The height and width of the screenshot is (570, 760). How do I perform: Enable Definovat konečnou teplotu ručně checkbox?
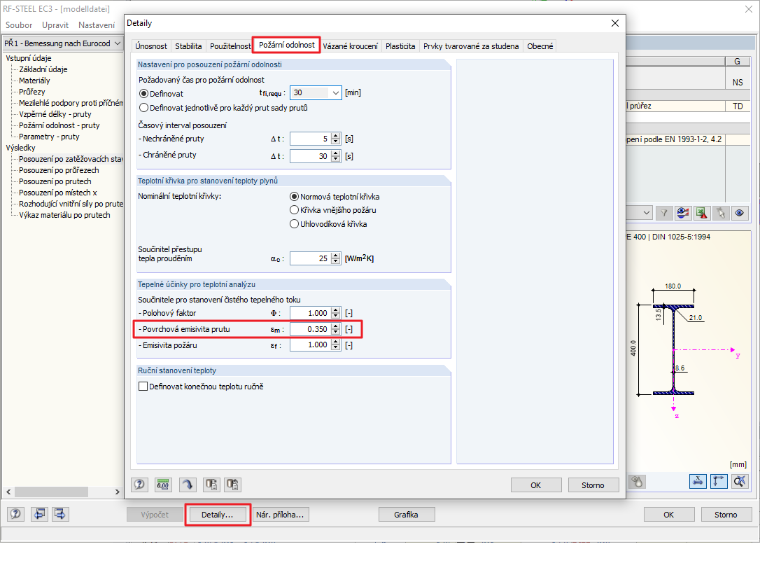143,386
